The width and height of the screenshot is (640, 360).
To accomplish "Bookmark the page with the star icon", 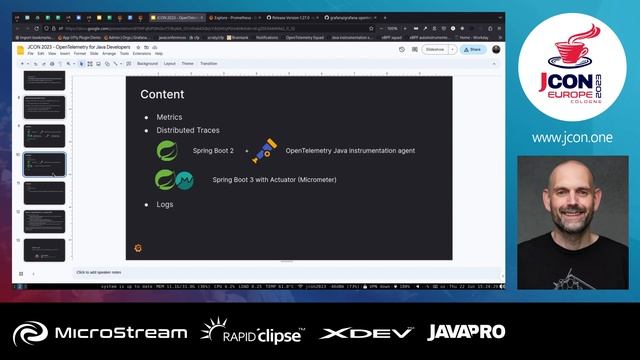I will [x=371, y=29].
